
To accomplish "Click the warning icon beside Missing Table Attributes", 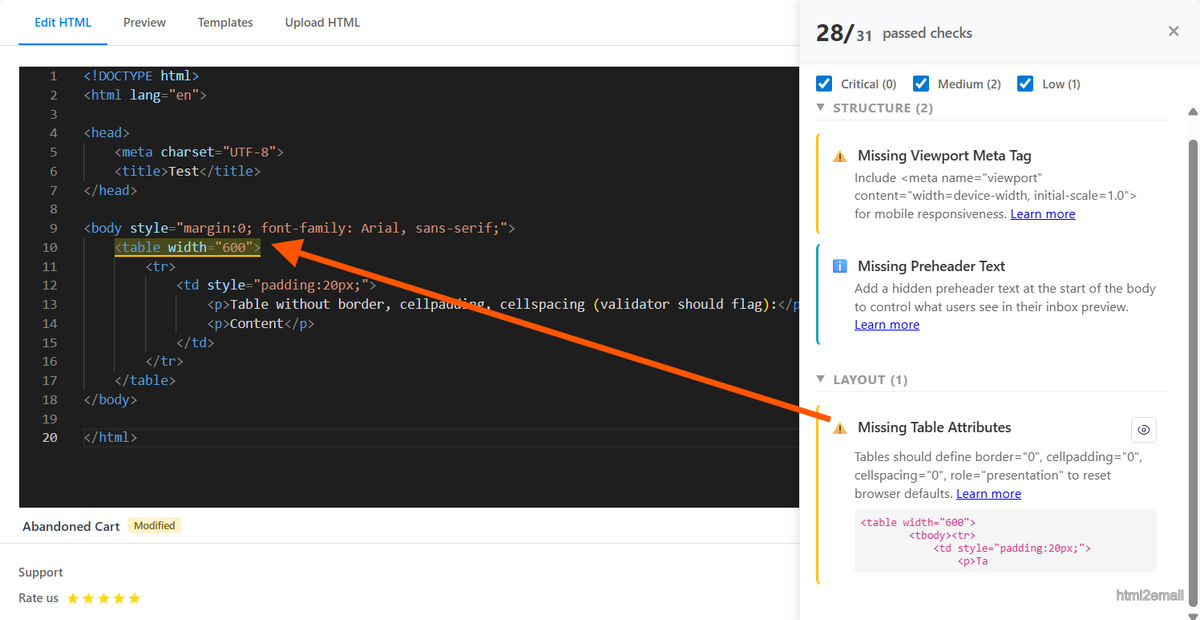I will pos(840,427).
